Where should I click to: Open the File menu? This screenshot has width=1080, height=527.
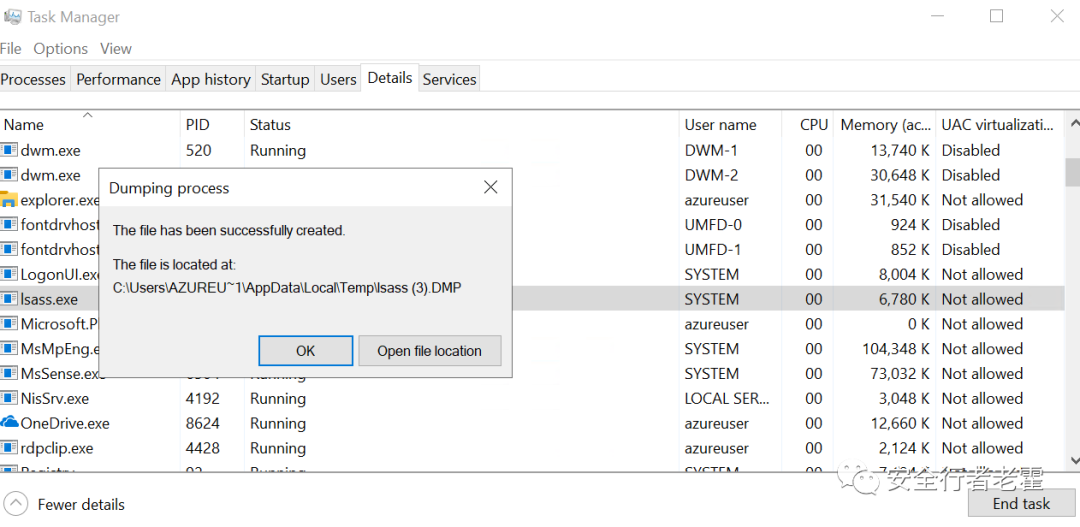pyautogui.click(x=10, y=49)
